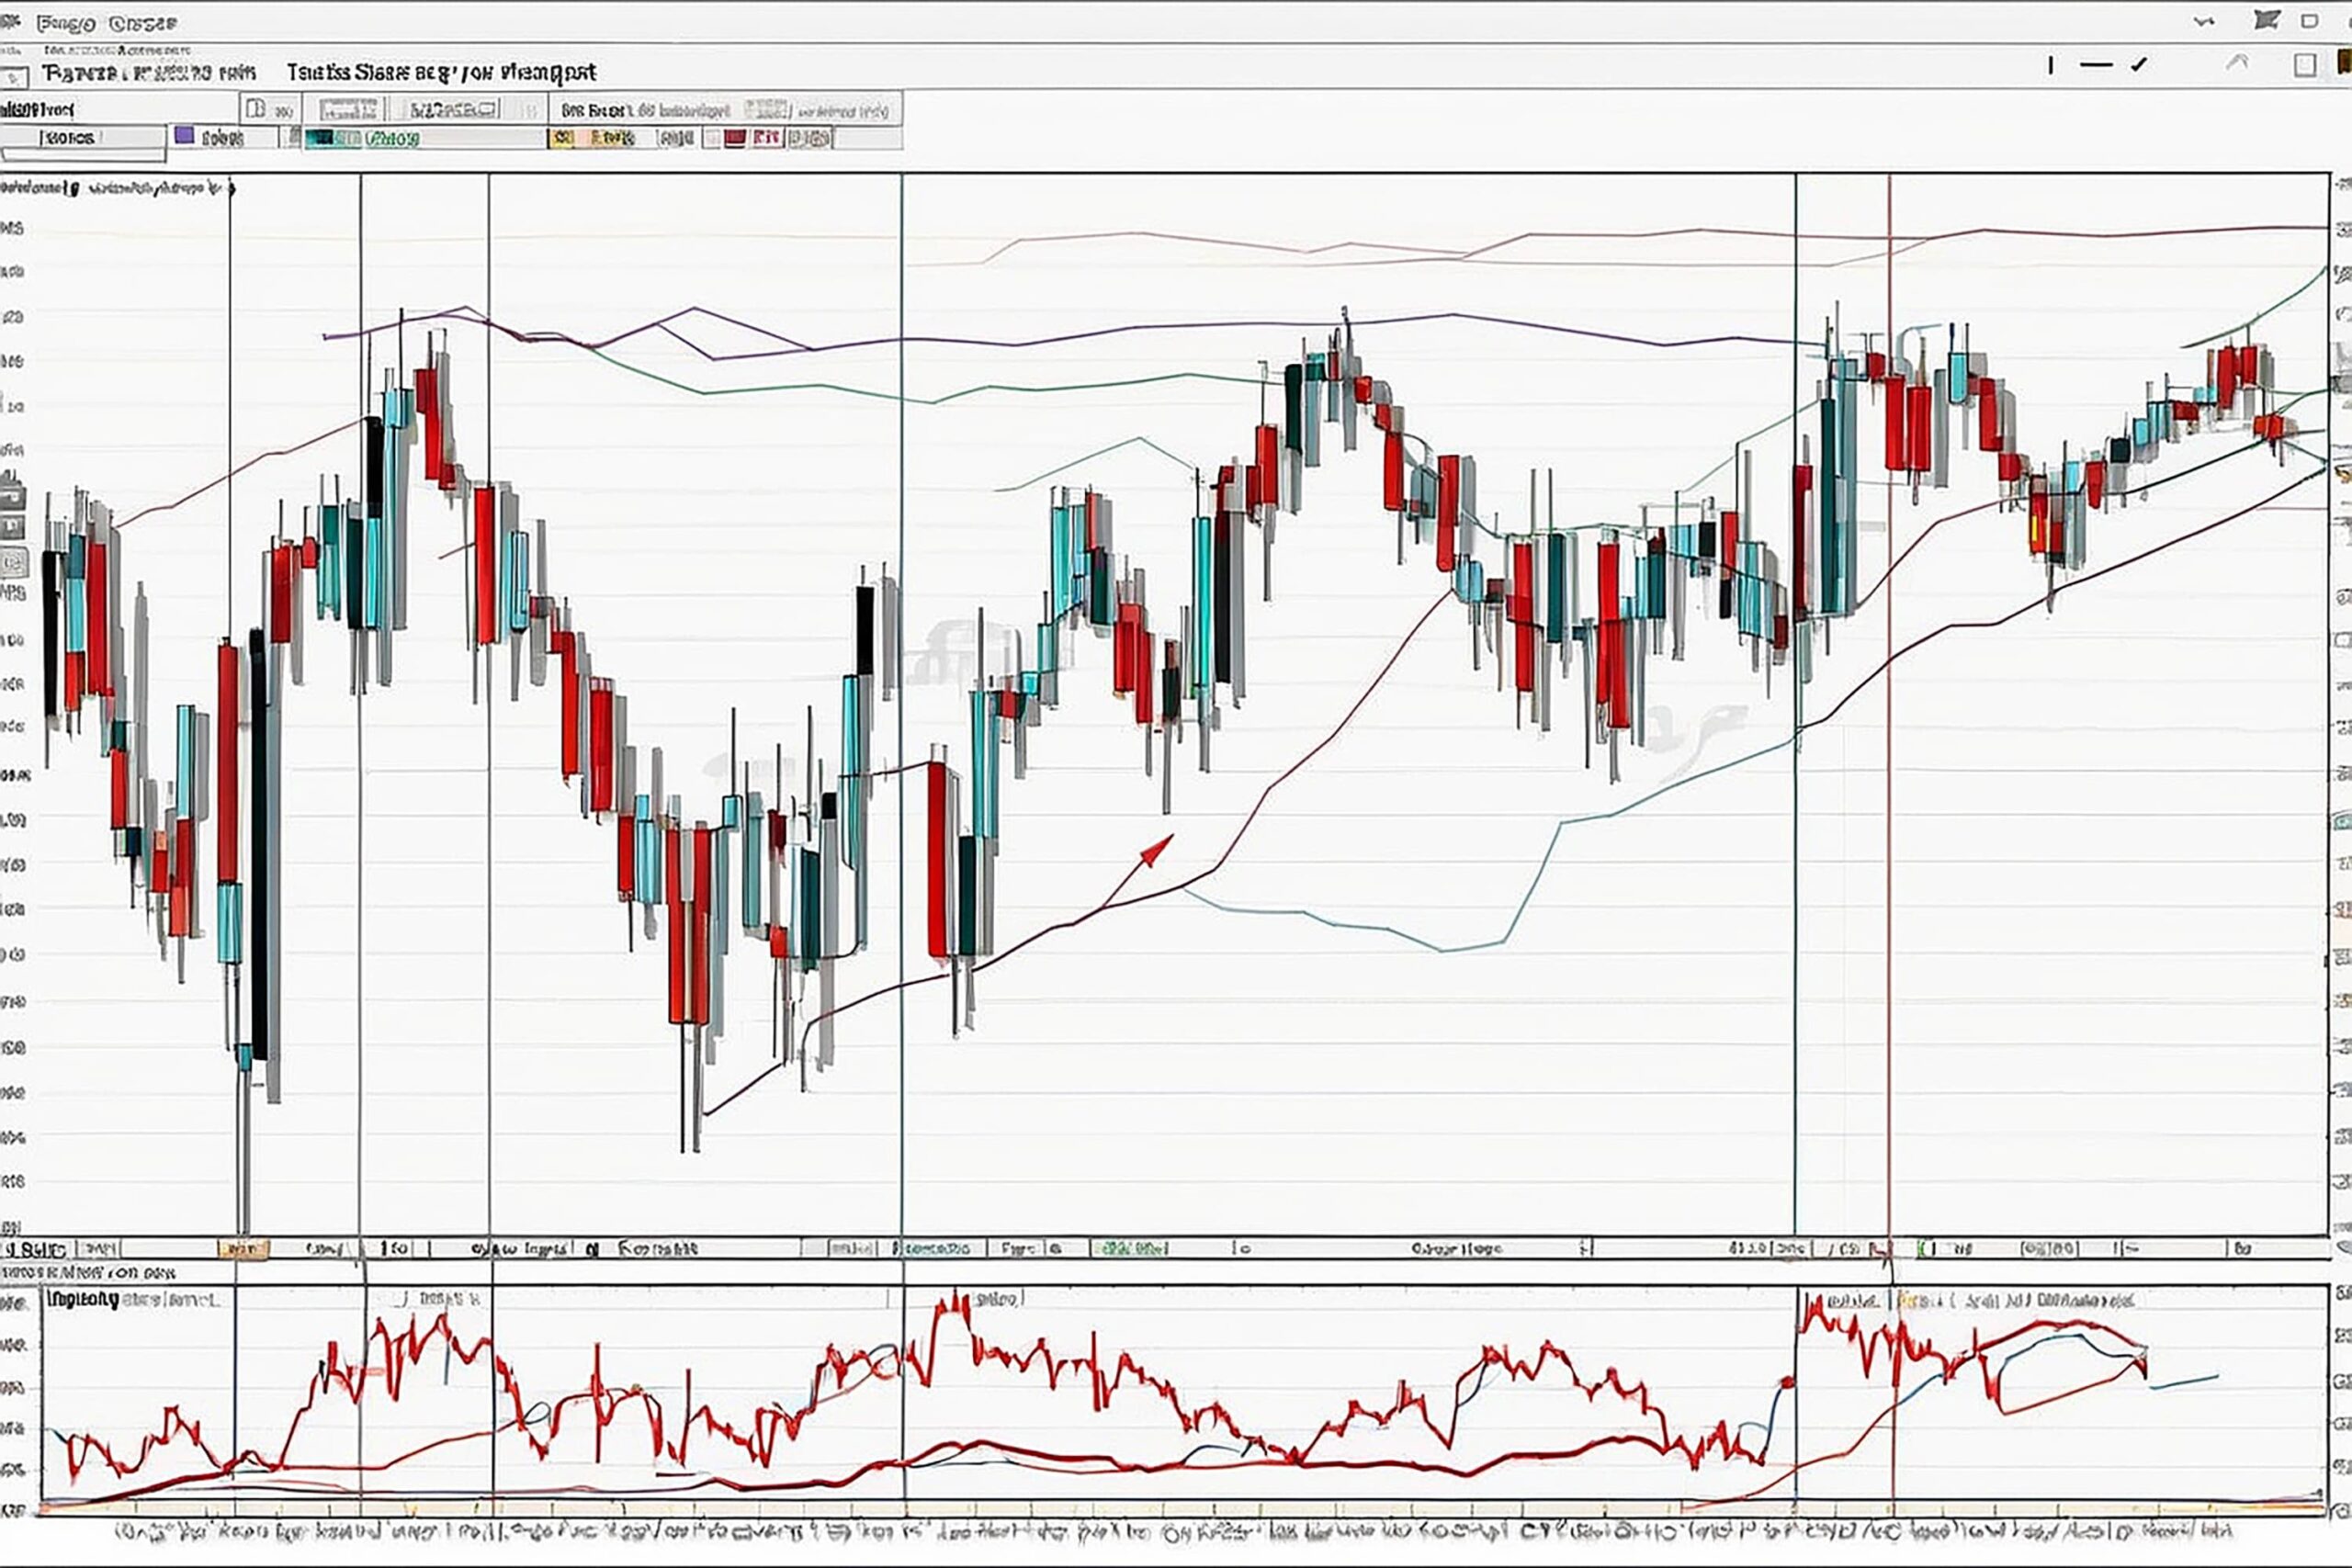Click the application logo icon at top-left

click(x=10, y=22)
